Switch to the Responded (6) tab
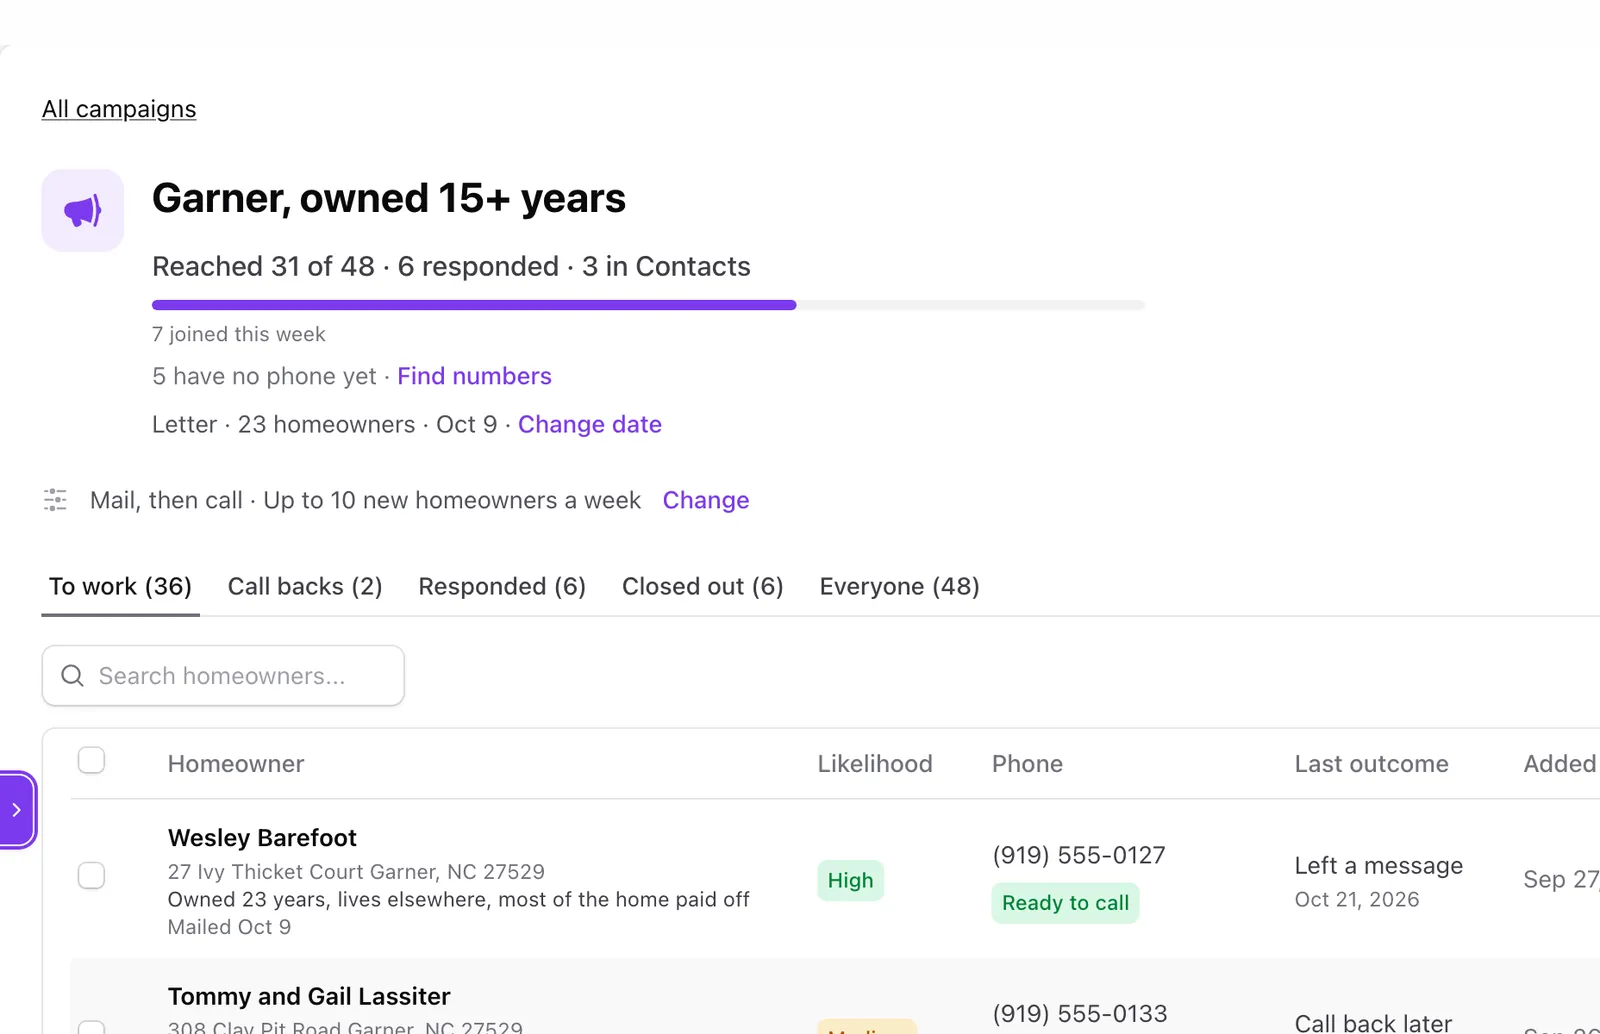This screenshot has height=1034, width=1600. pos(502,587)
